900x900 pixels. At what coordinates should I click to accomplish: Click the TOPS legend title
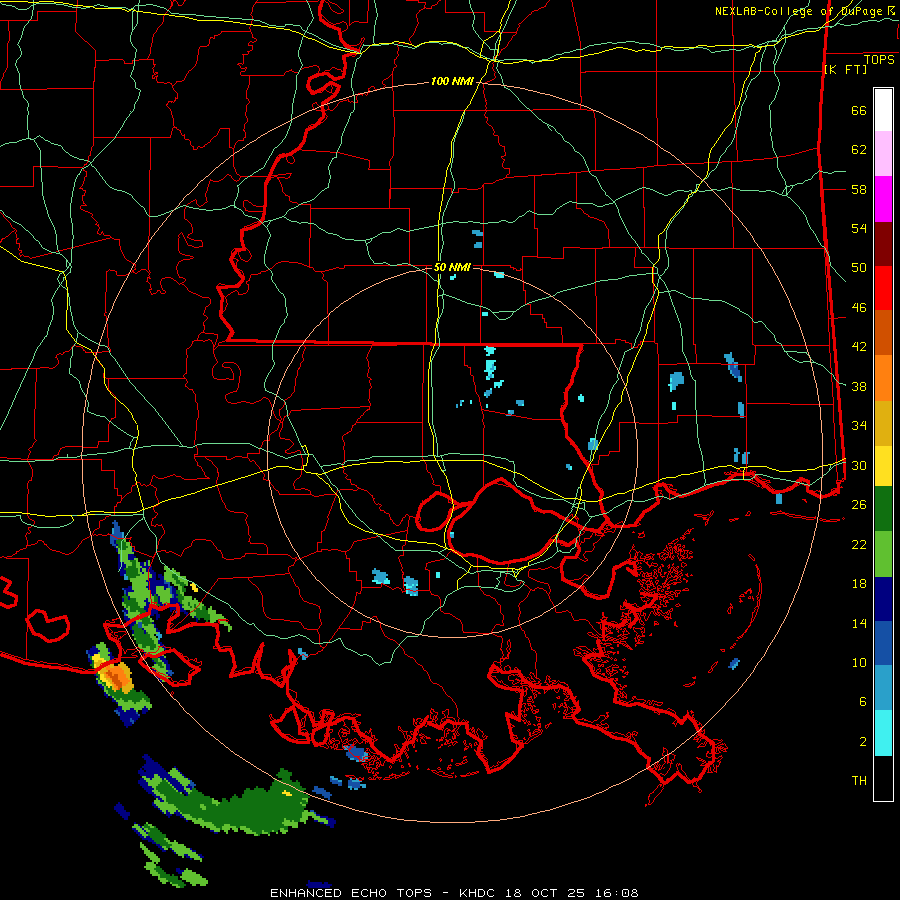(x=879, y=59)
